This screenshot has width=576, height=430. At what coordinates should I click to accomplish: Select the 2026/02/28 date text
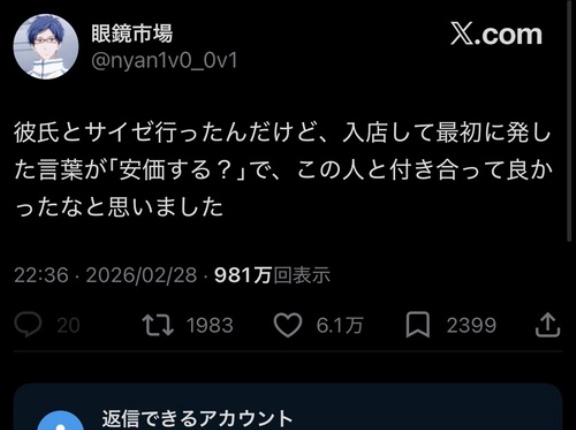[141, 275]
